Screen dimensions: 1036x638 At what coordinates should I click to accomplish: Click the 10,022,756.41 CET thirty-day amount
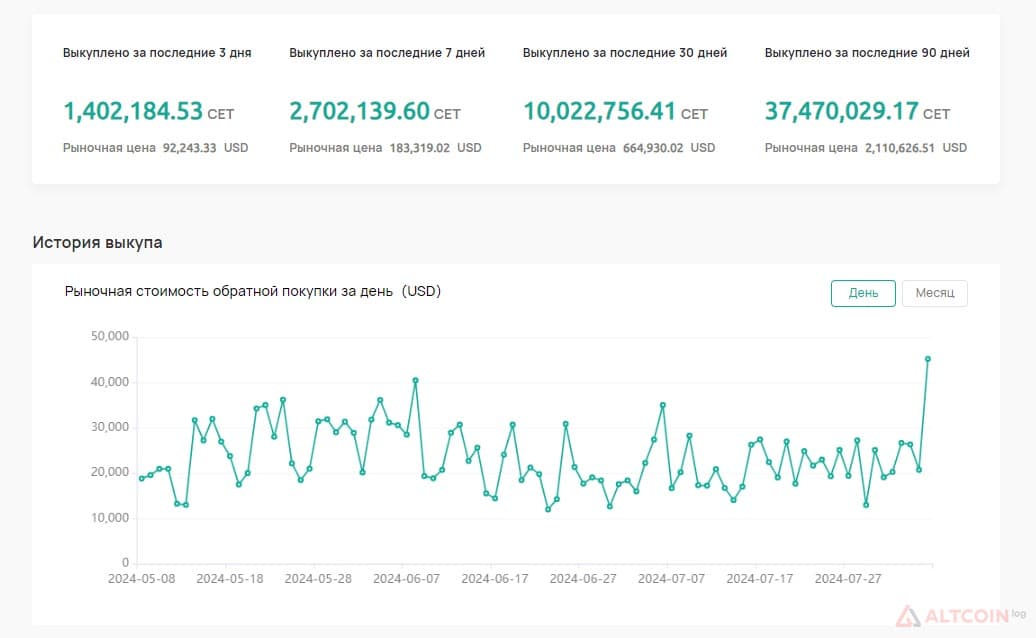click(x=615, y=111)
